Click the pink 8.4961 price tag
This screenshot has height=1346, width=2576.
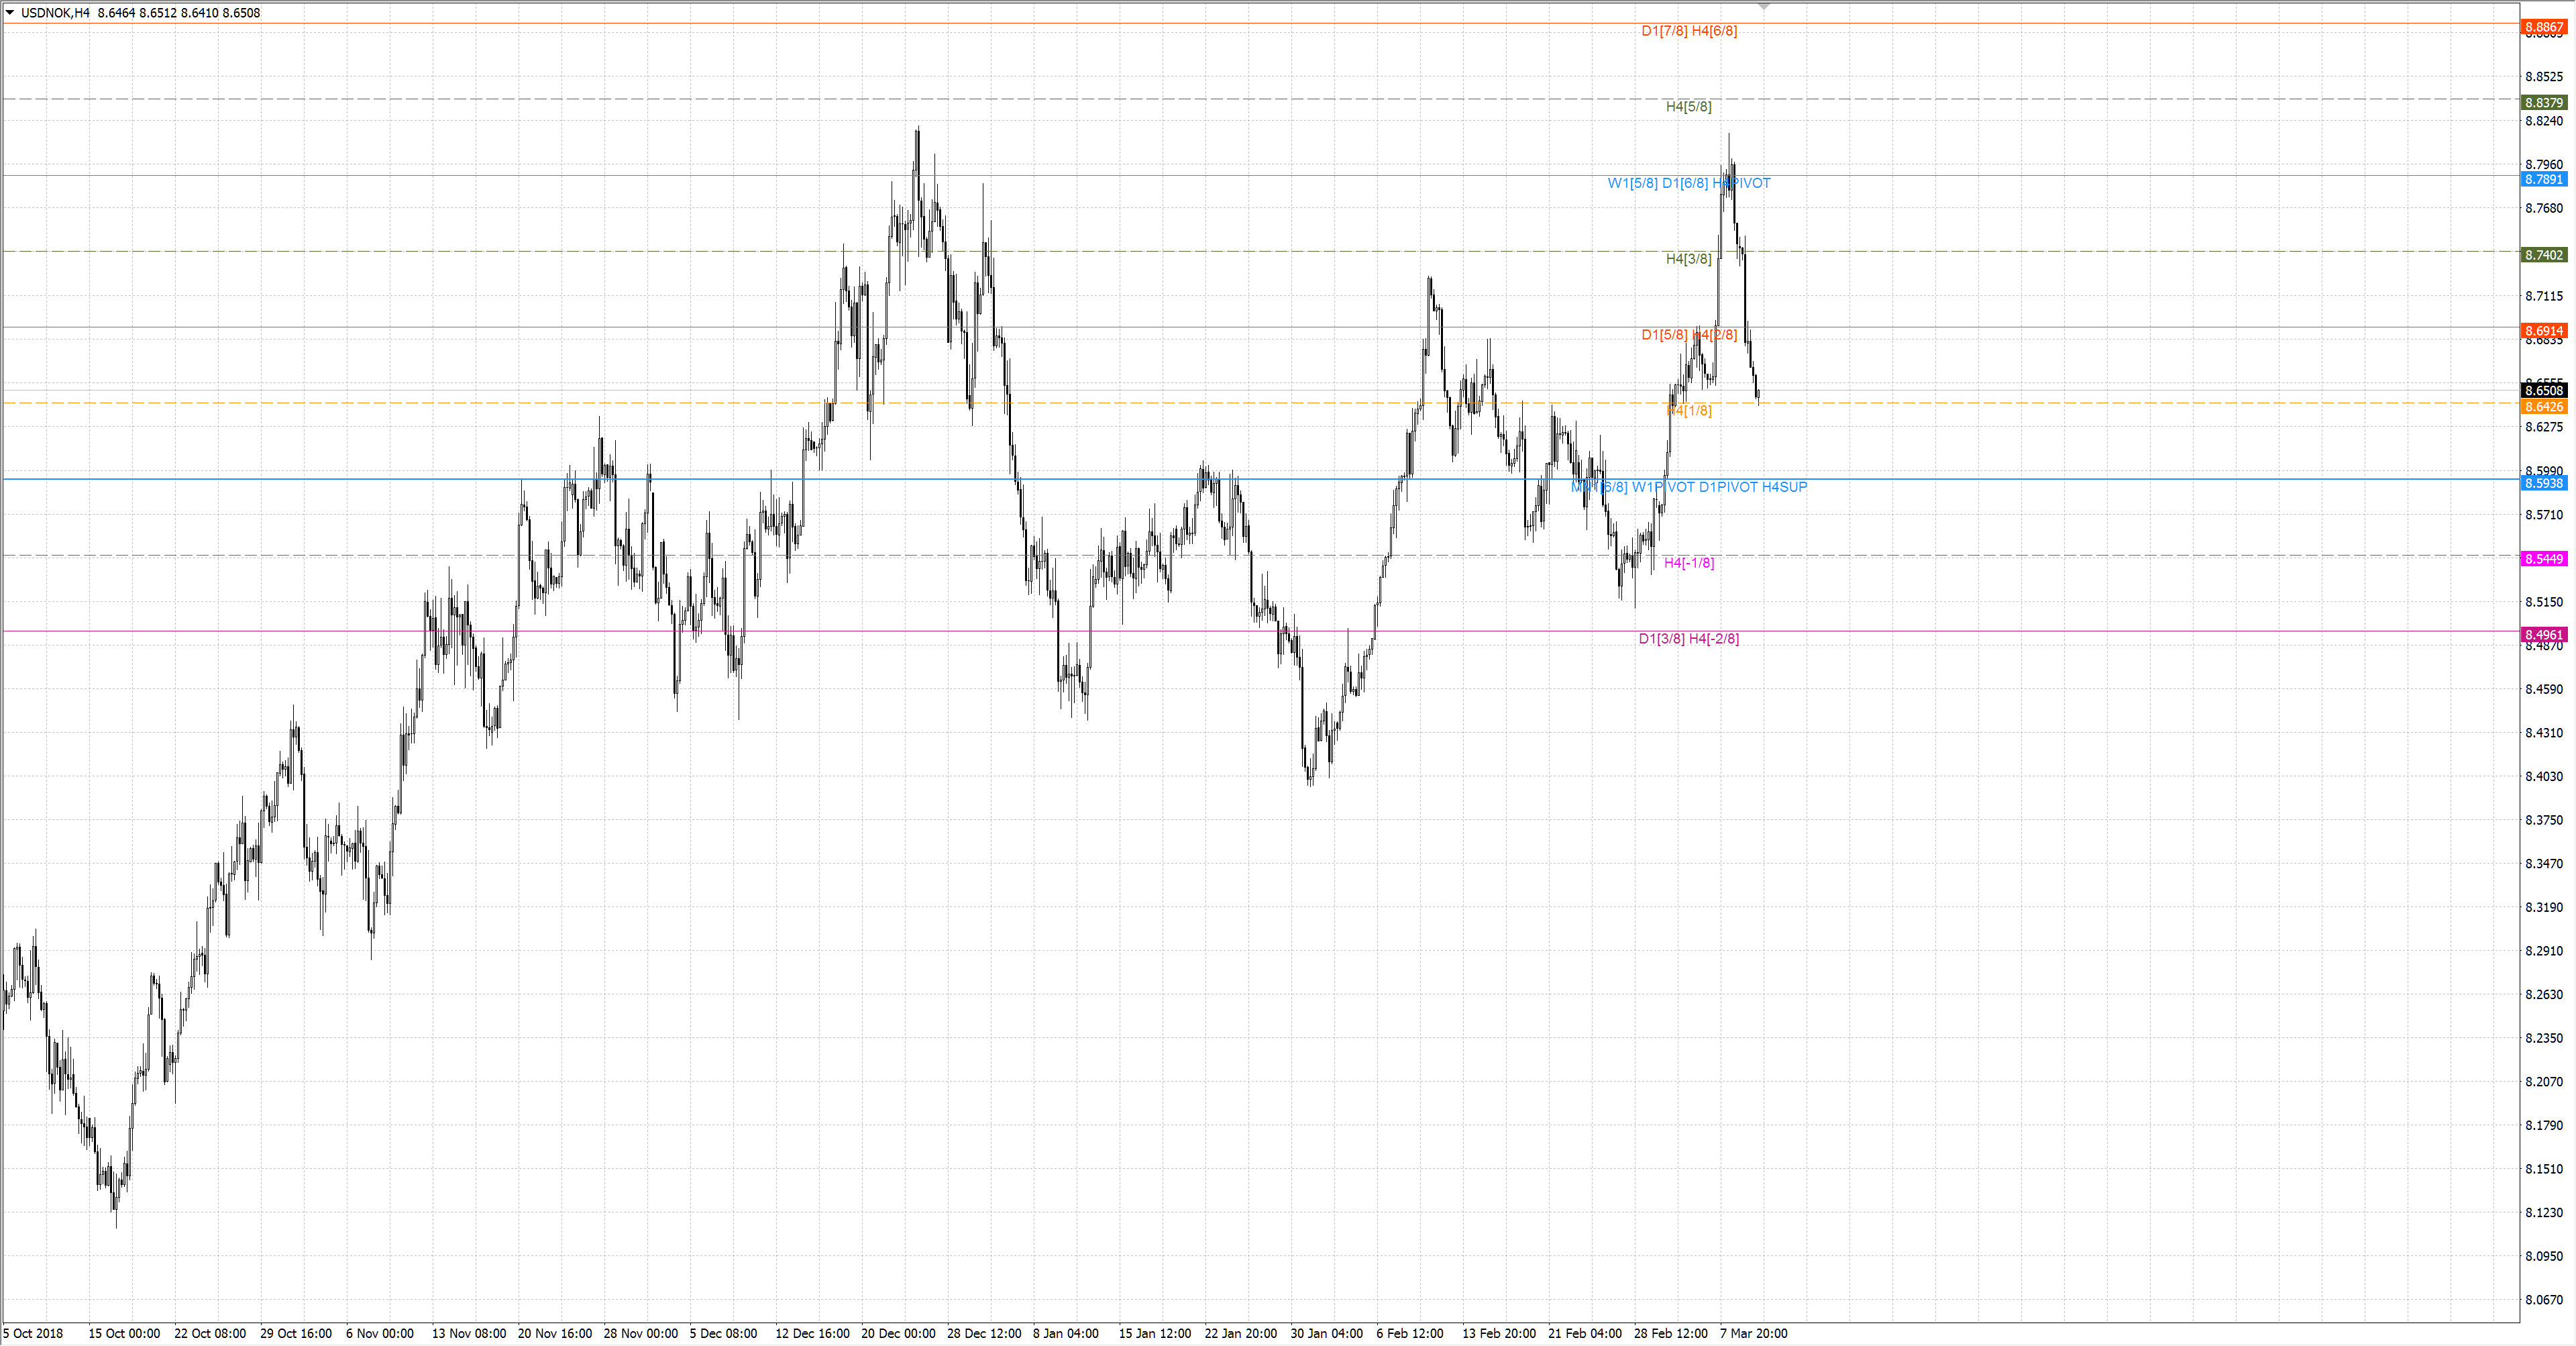pos(2543,635)
